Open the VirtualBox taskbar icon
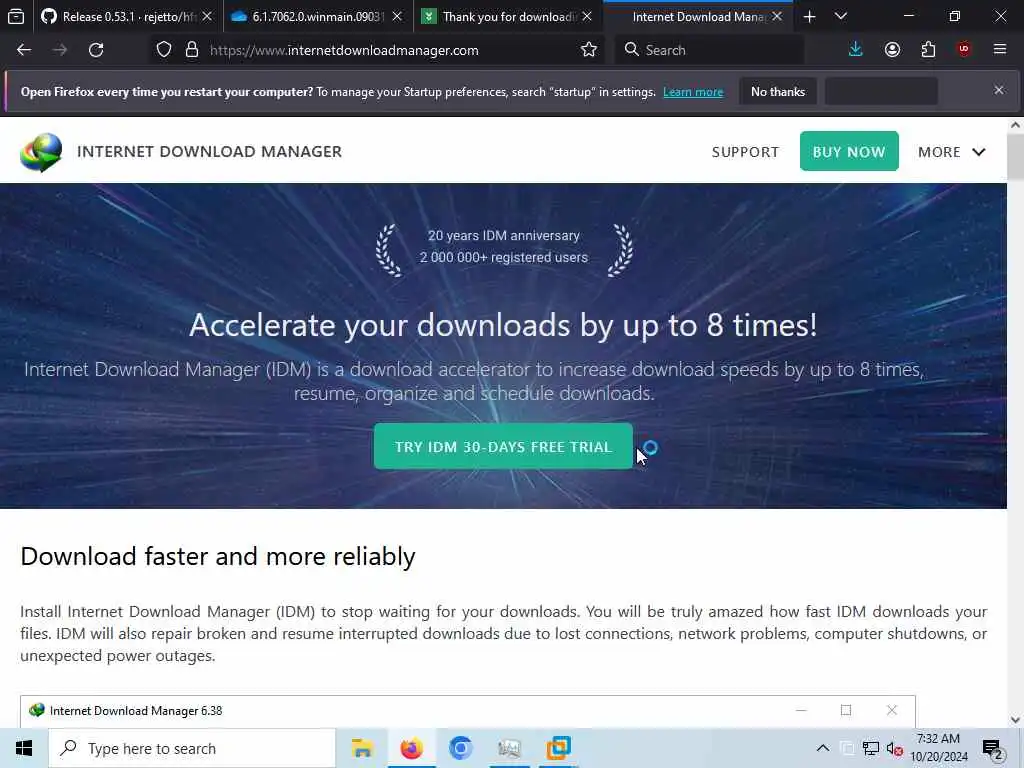The width and height of the screenshot is (1024, 768). click(558, 748)
